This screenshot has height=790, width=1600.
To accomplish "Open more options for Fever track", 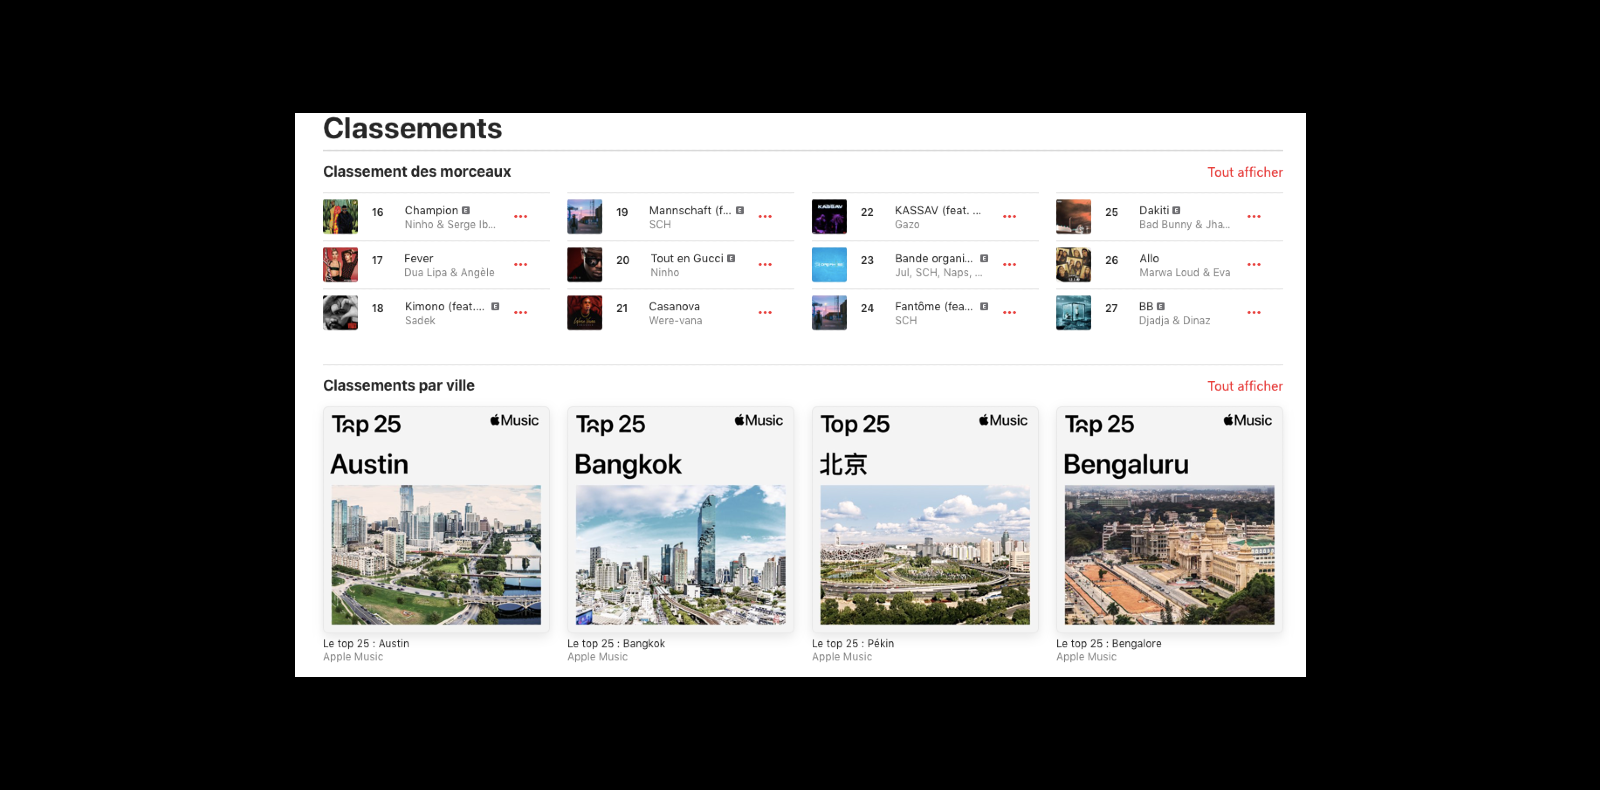I will [x=520, y=265].
